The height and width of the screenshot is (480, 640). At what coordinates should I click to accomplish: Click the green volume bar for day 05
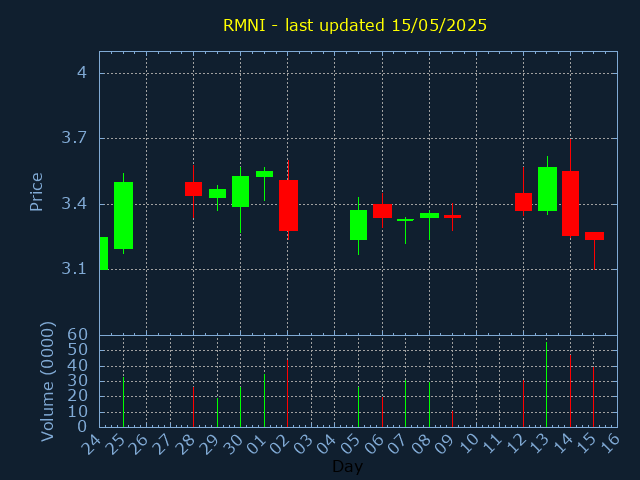pos(358,407)
